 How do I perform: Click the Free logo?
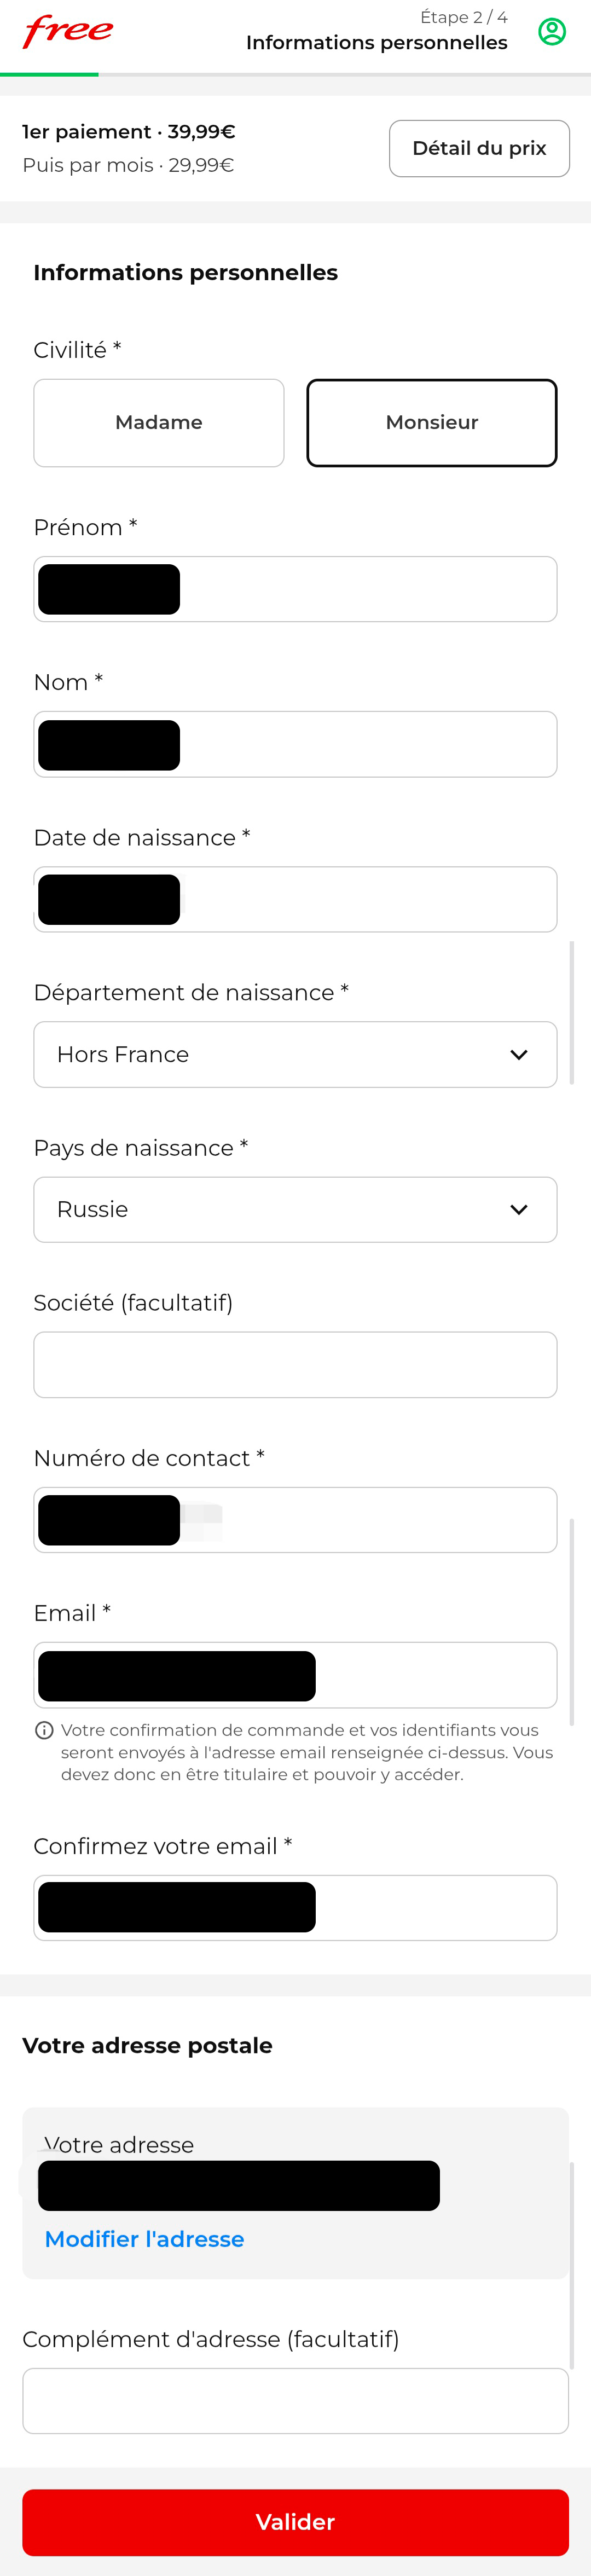(68, 31)
